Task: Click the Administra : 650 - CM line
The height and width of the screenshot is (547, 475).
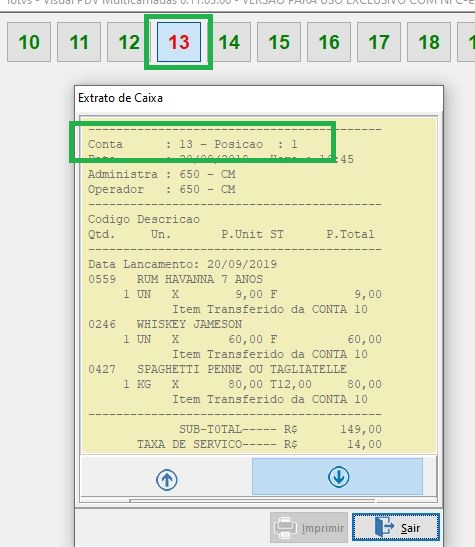Action: 161,174
